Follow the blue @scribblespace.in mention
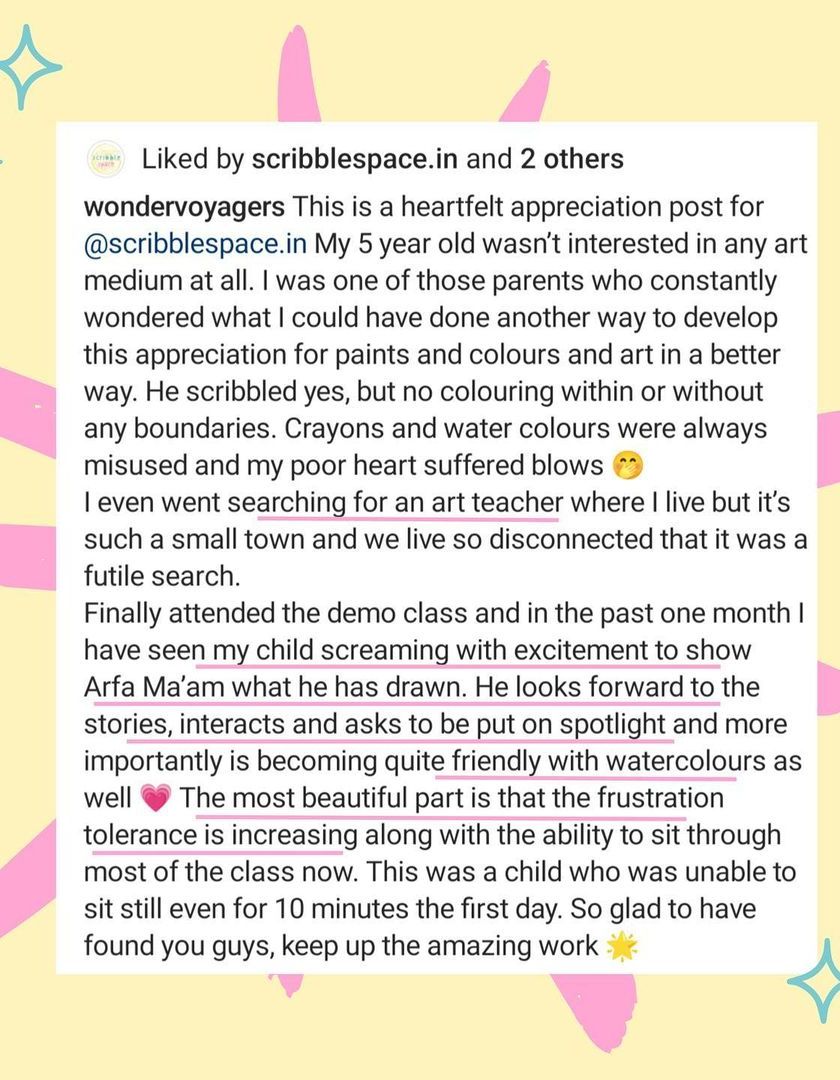The width and height of the screenshot is (840, 1080). point(195,245)
